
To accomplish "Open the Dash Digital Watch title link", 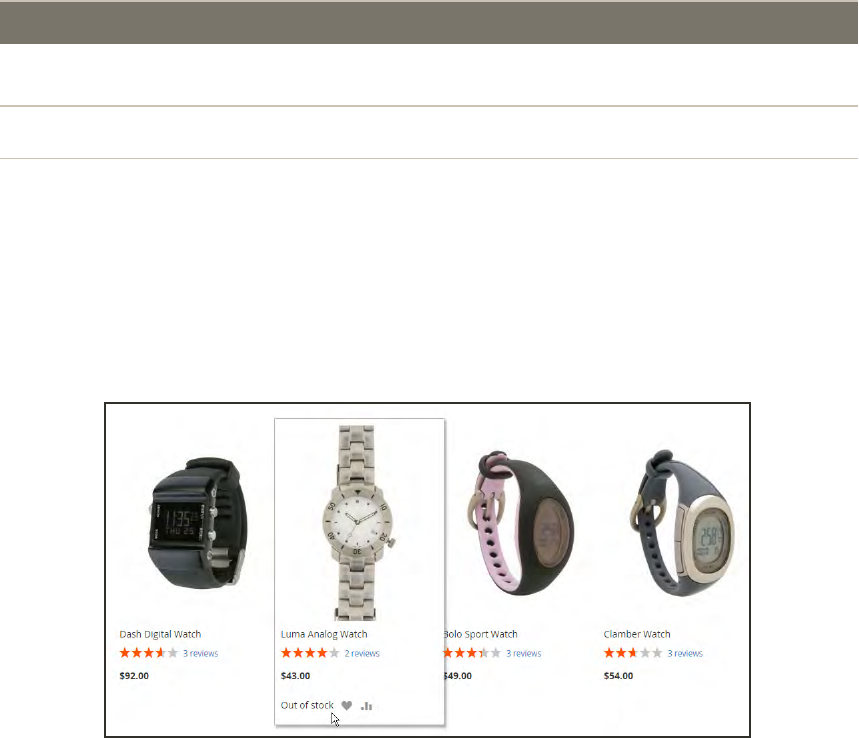I will click(160, 634).
